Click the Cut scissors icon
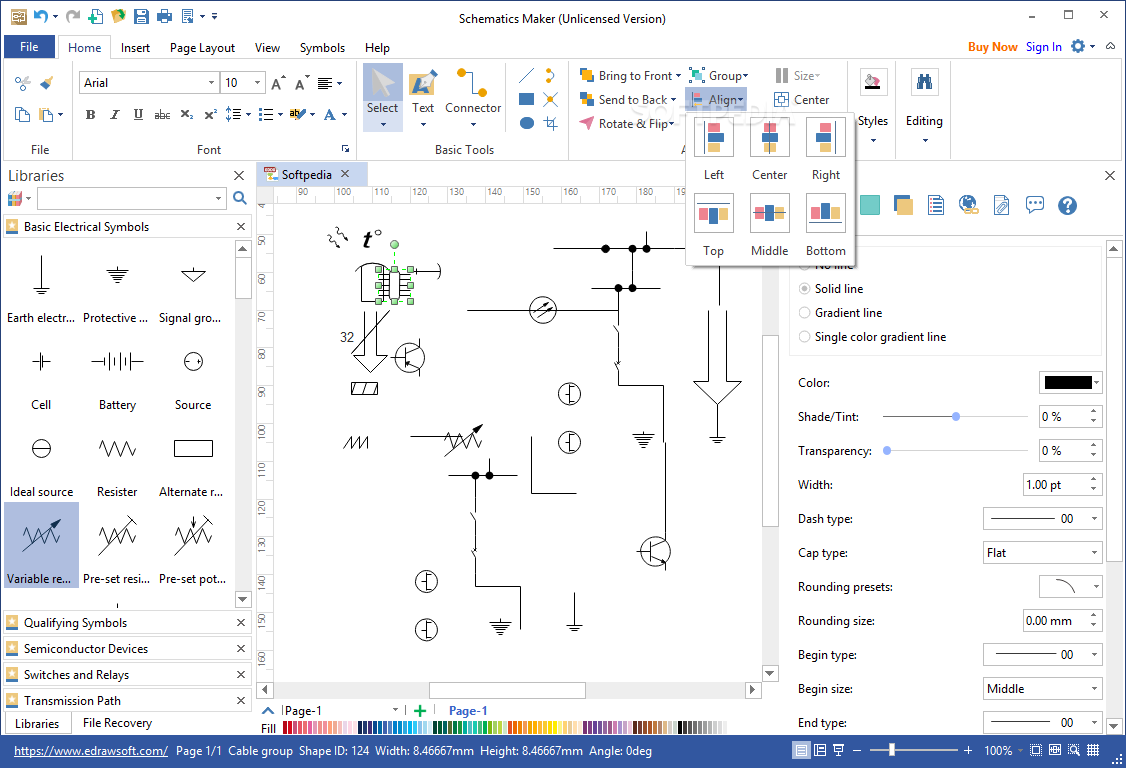Viewport: 1126px width, 768px height. point(22,83)
